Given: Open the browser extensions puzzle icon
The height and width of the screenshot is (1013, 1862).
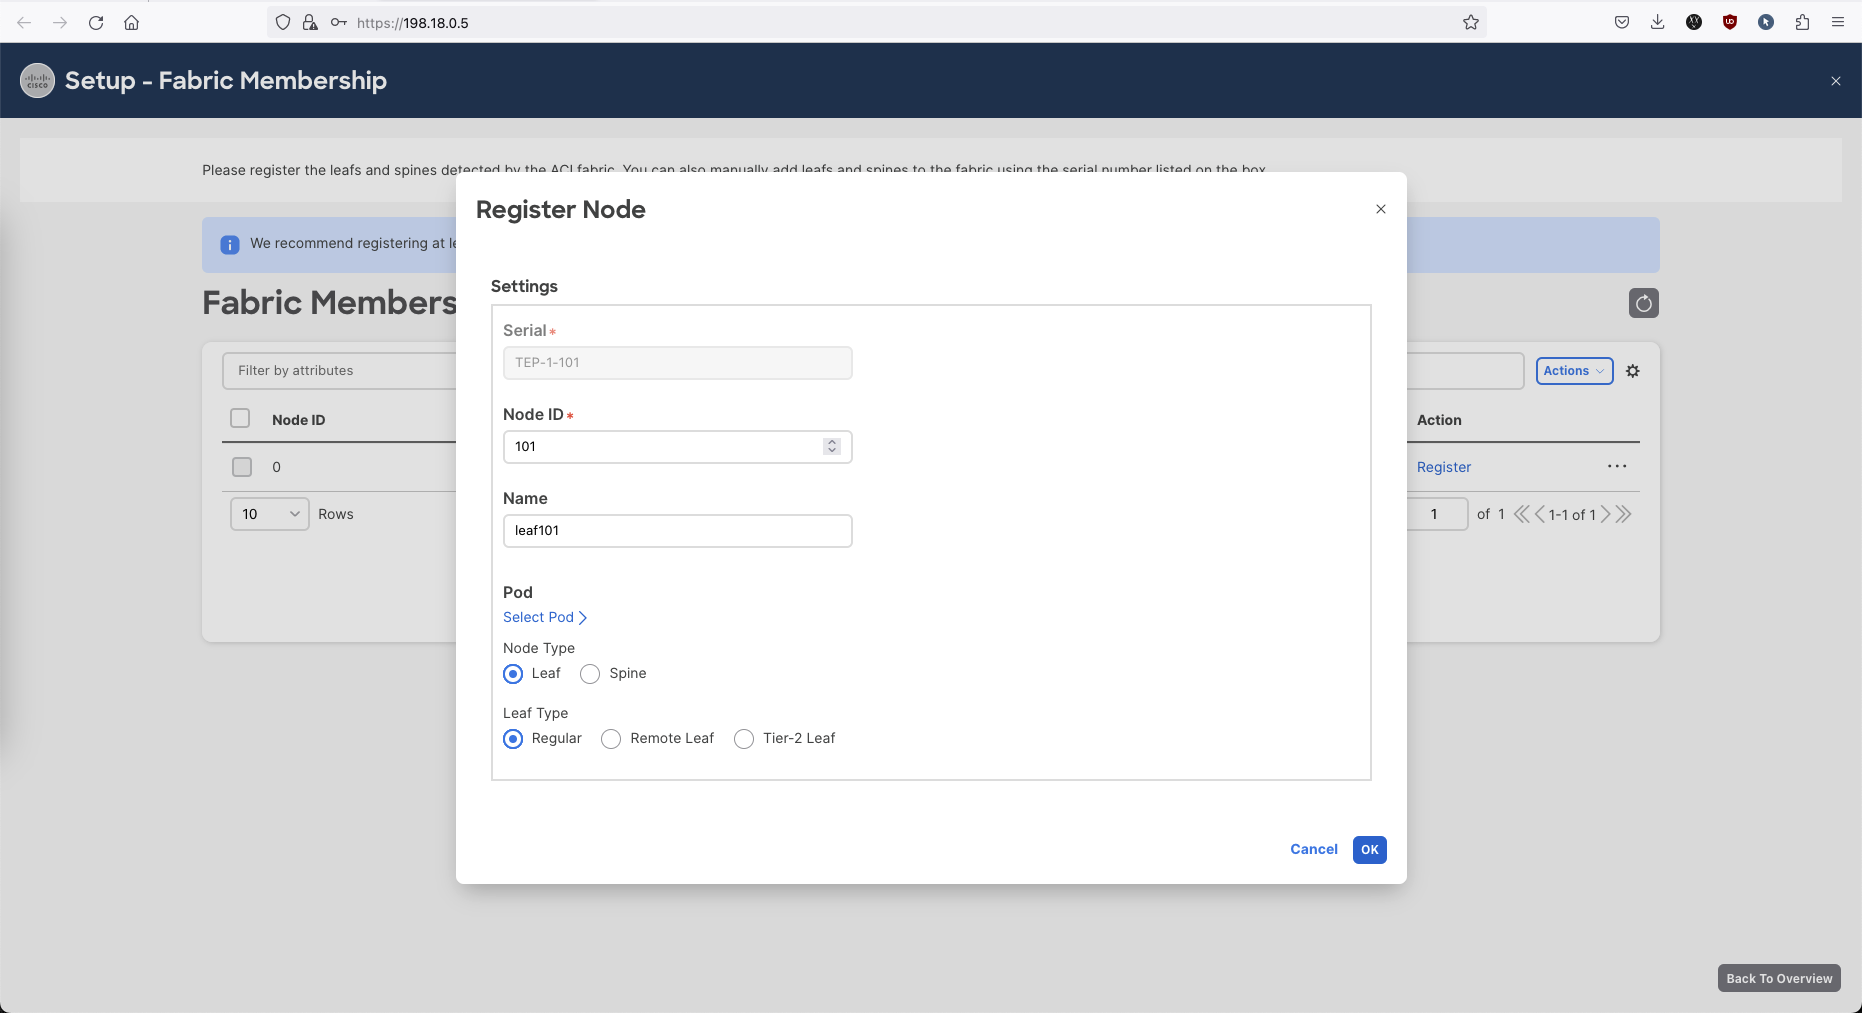Looking at the screenshot, I should point(1802,22).
